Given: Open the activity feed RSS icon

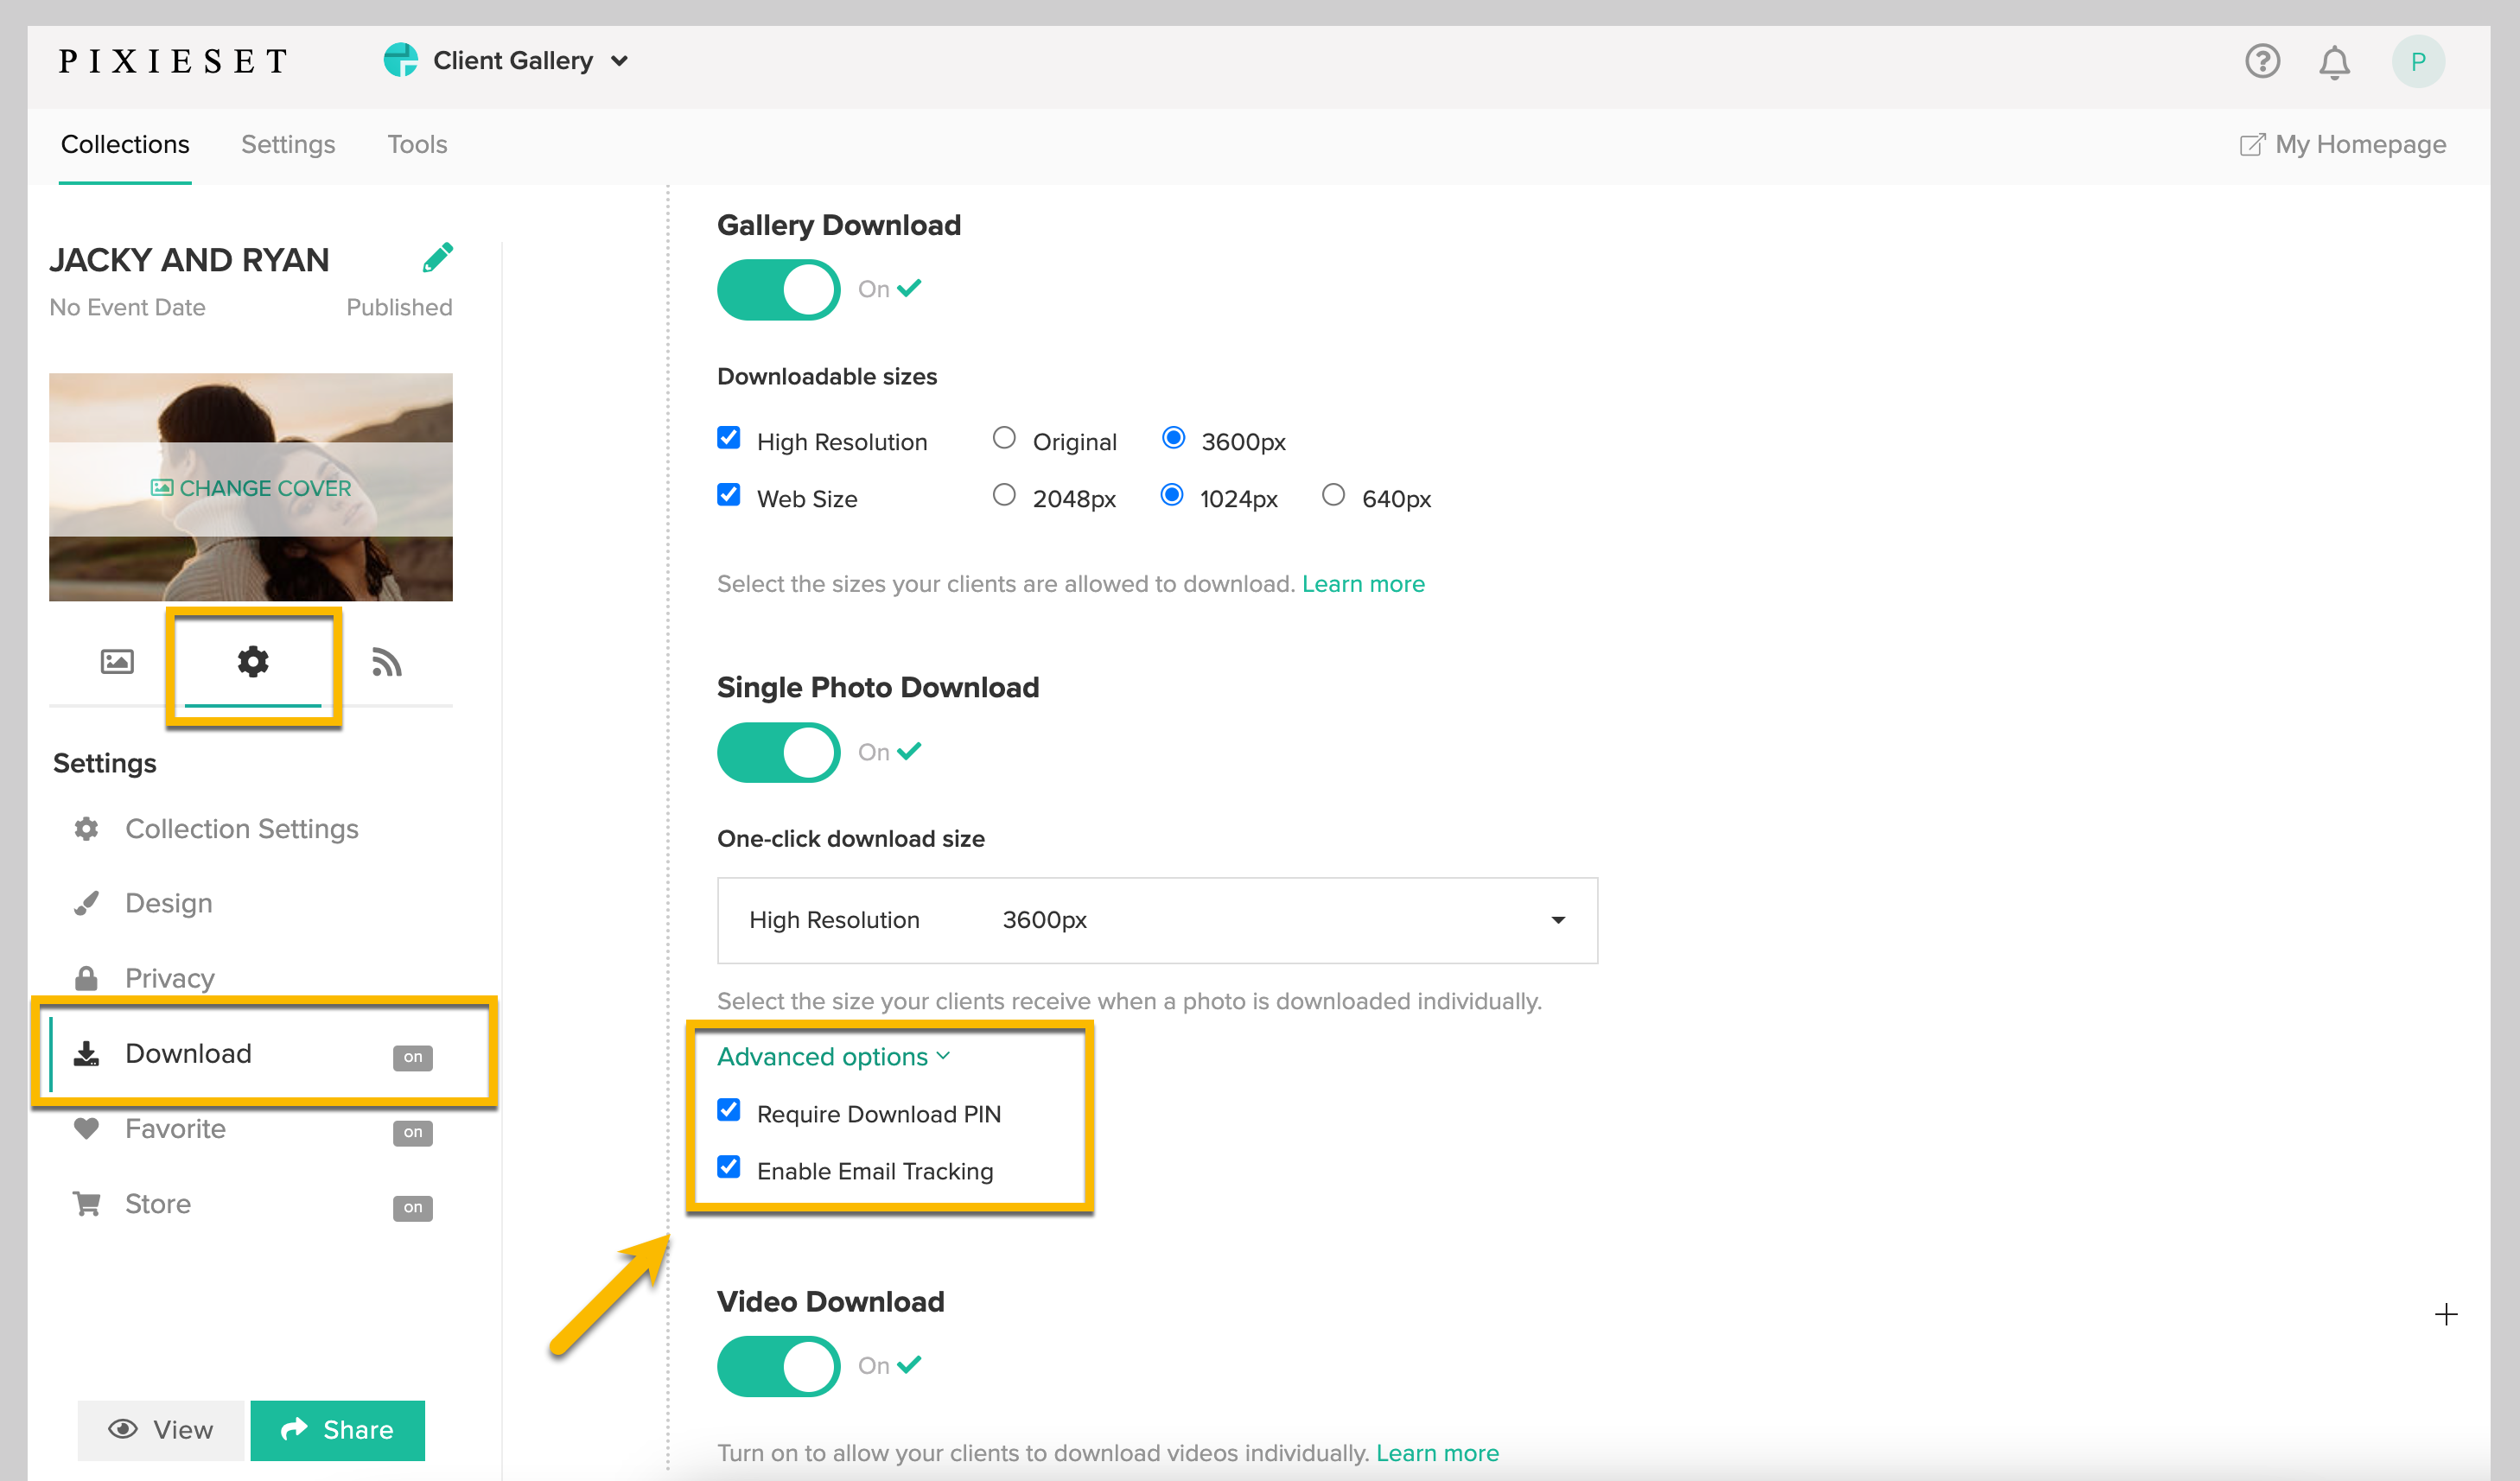Looking at the screenshot, I should [386, 662].
